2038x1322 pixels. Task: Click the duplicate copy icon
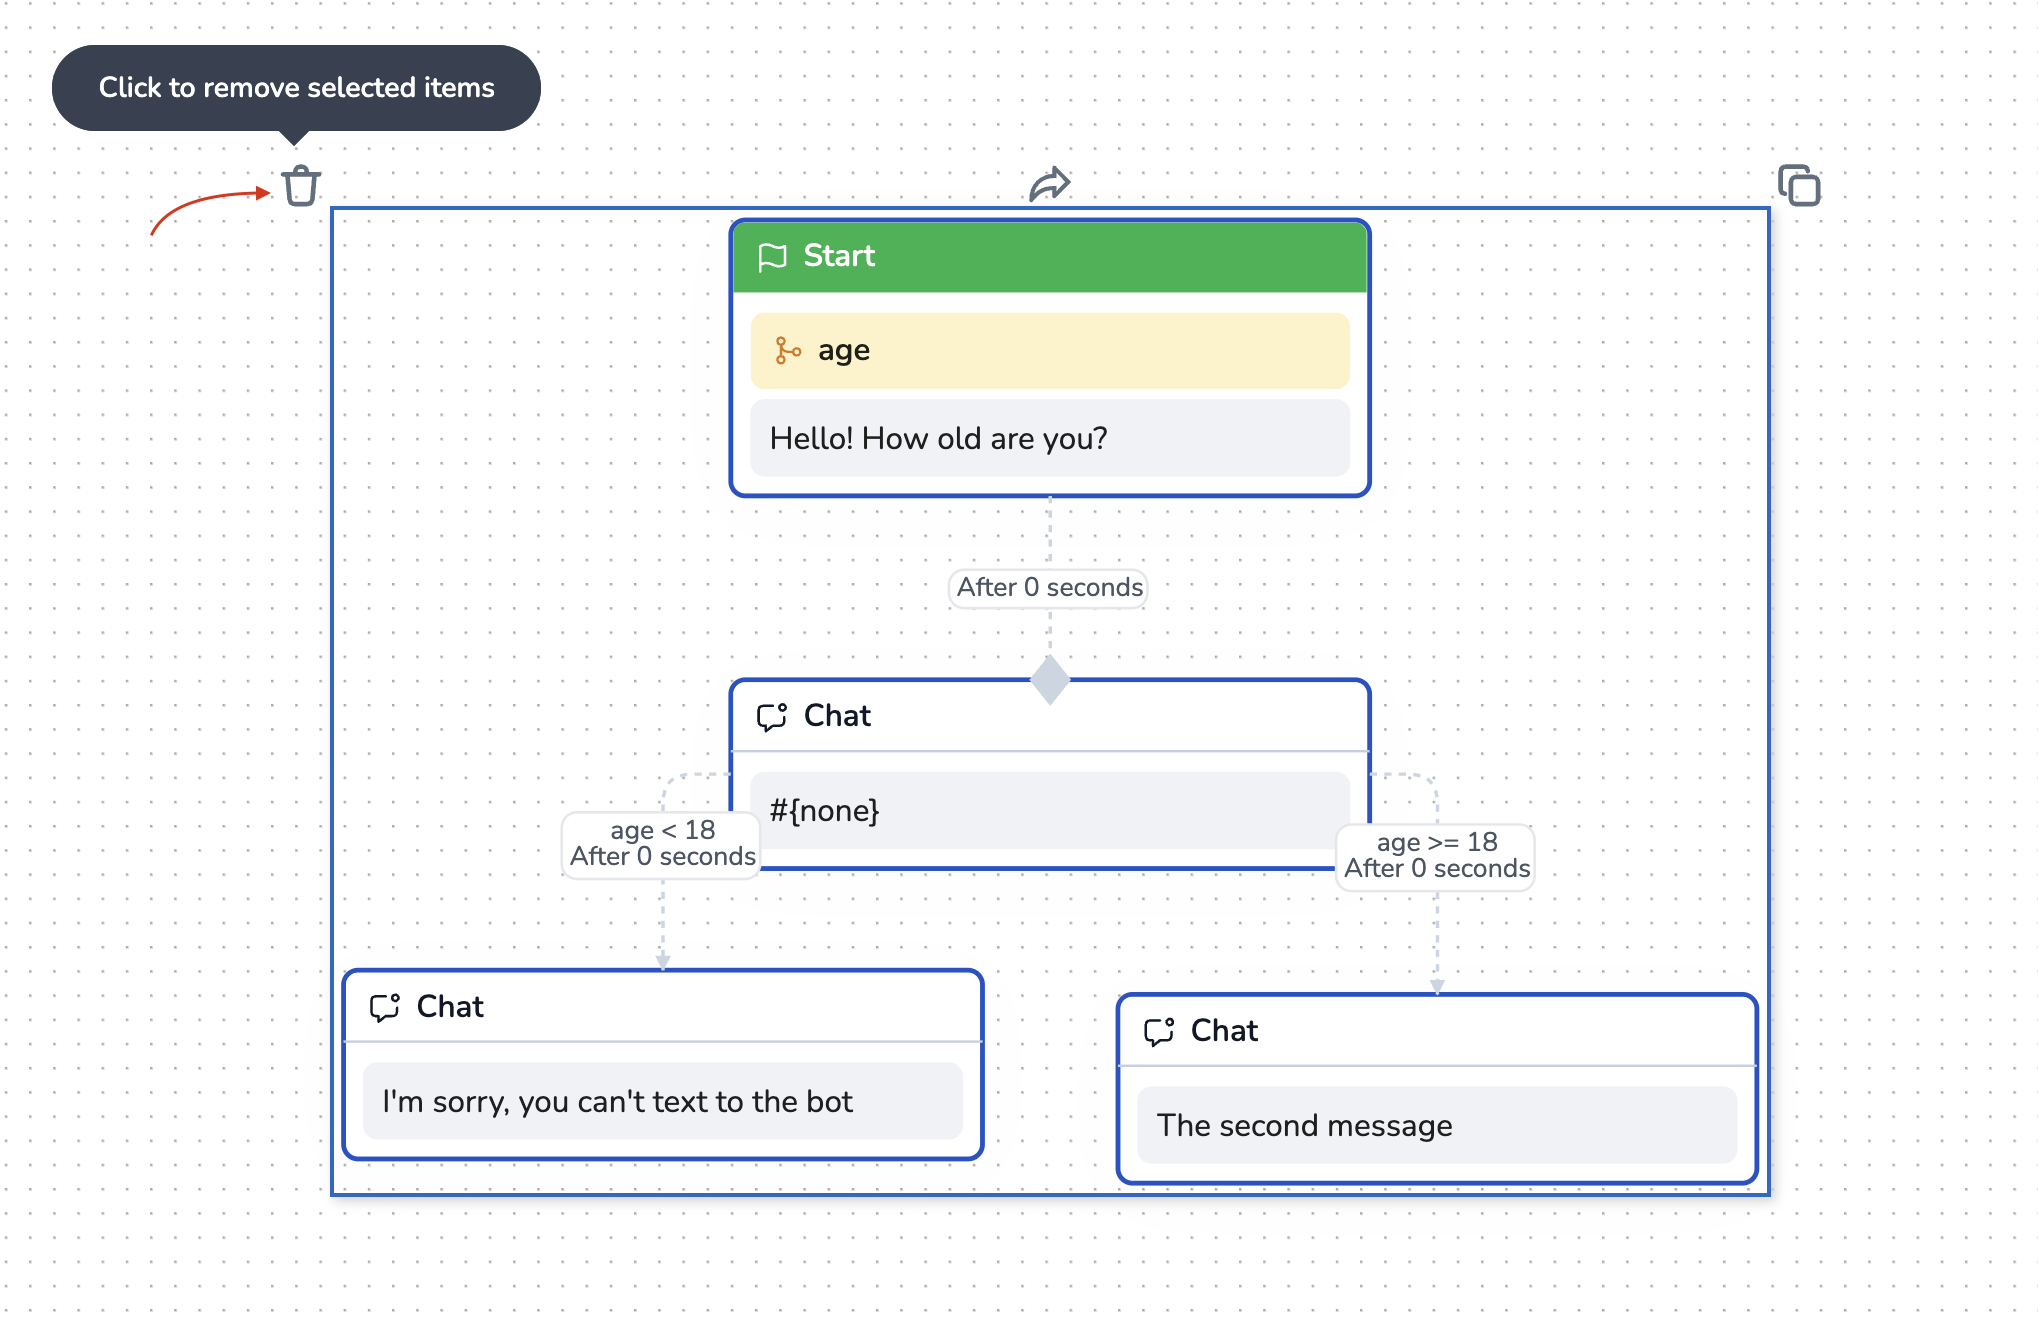(1799, 186)
